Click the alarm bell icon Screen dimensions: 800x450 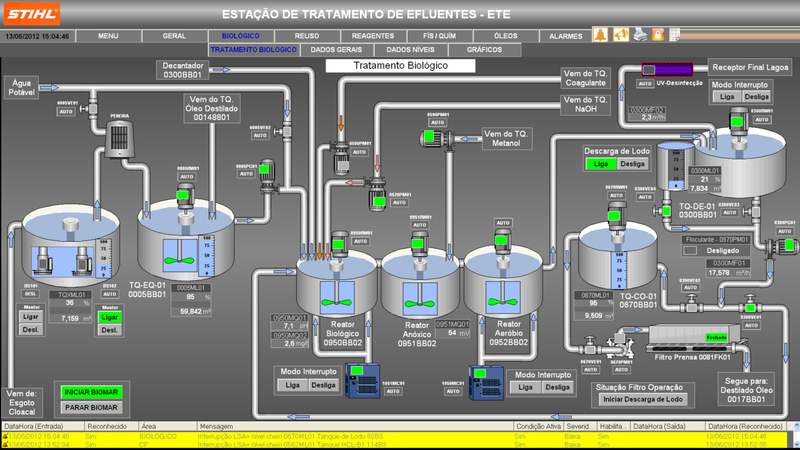coord(600,35)
